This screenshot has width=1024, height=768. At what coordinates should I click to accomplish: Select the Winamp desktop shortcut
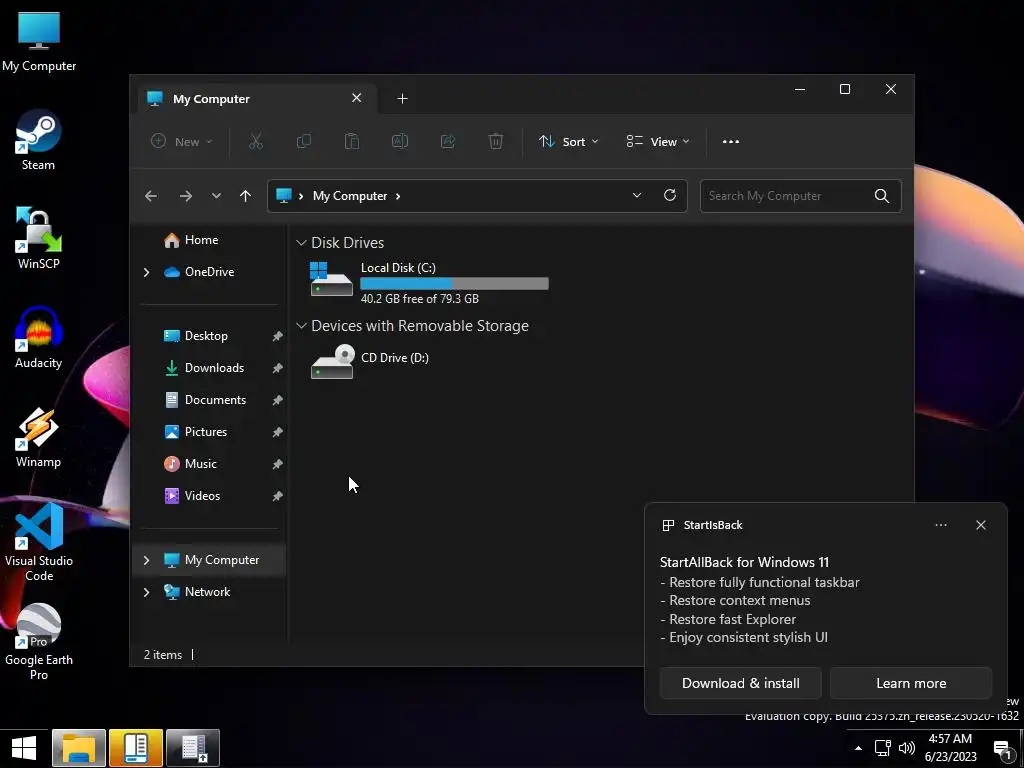coord(39,438)
